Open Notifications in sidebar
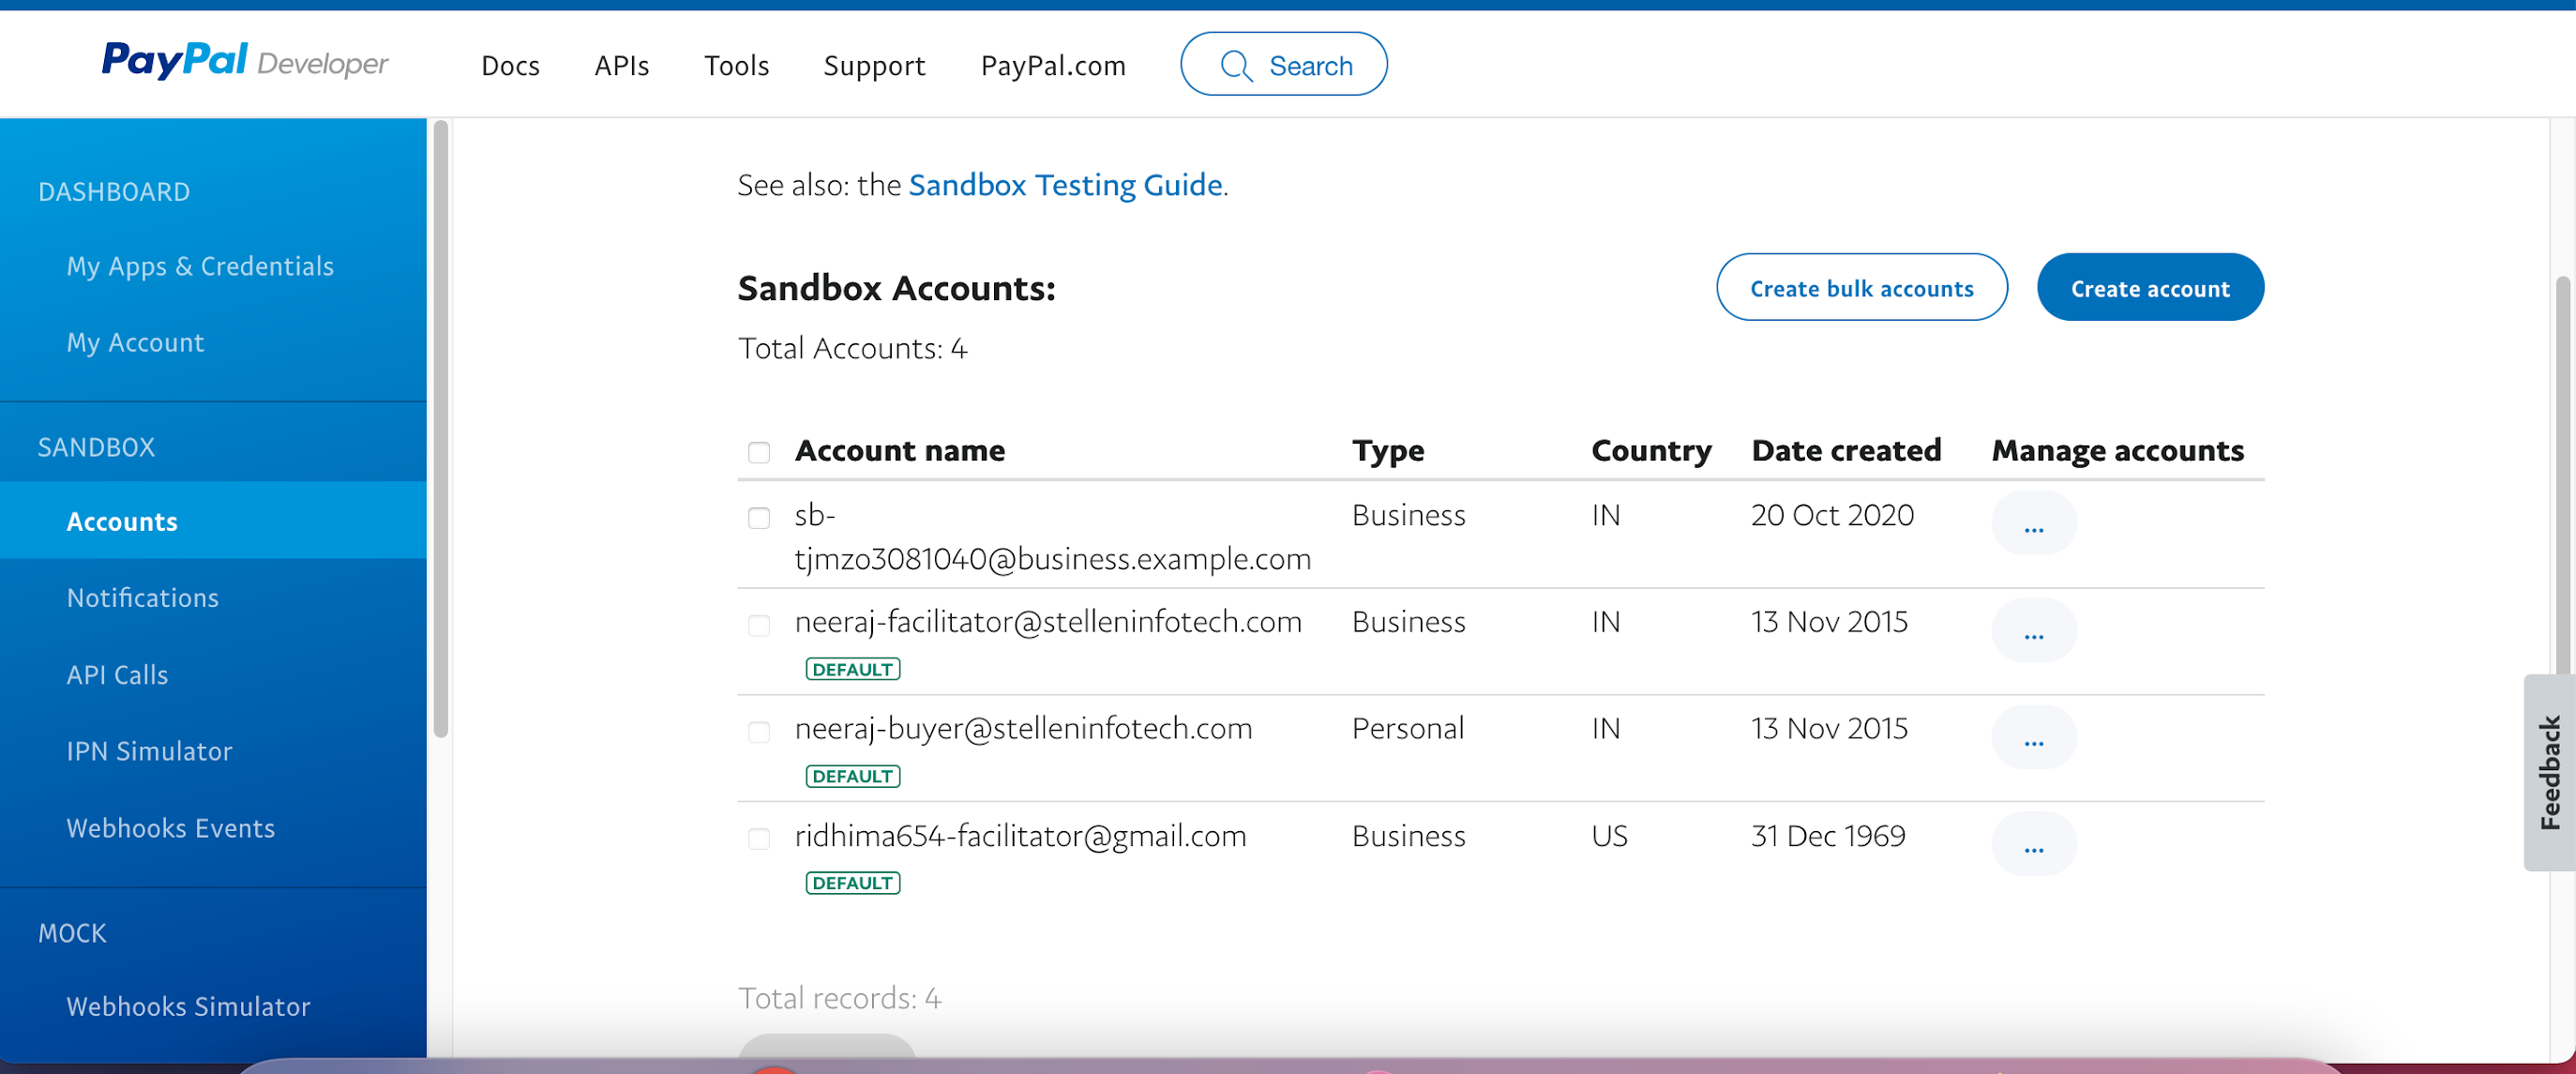The height and width of the screenshot is (1074, 2576). point(142,598)
